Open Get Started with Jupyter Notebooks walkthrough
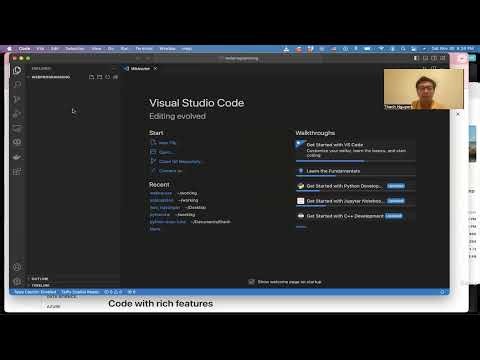The height and width of the screenshot is (360, 480). (356, 201)
